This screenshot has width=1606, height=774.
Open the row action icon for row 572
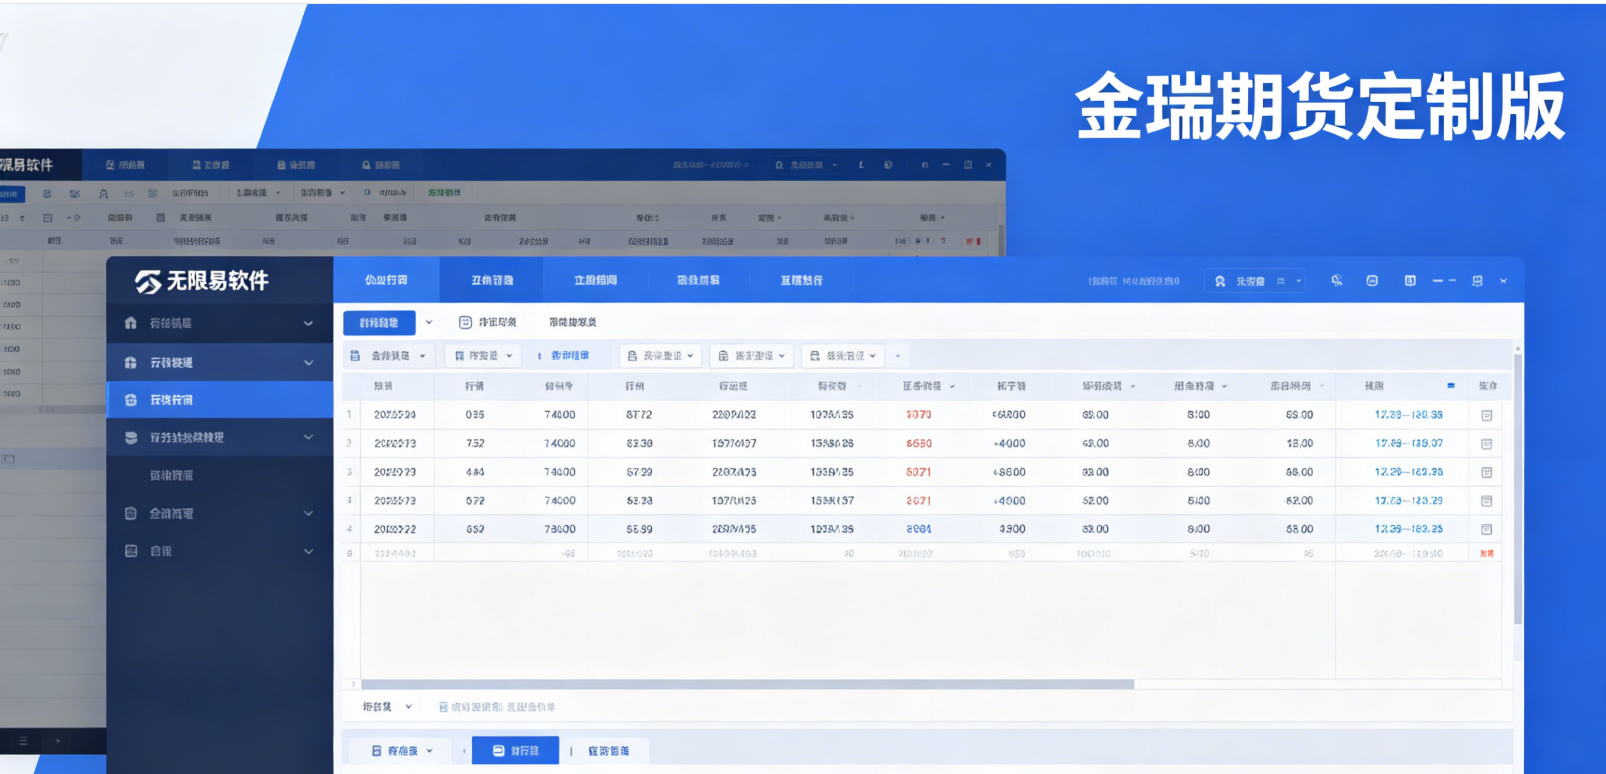tap(1487, 501)
